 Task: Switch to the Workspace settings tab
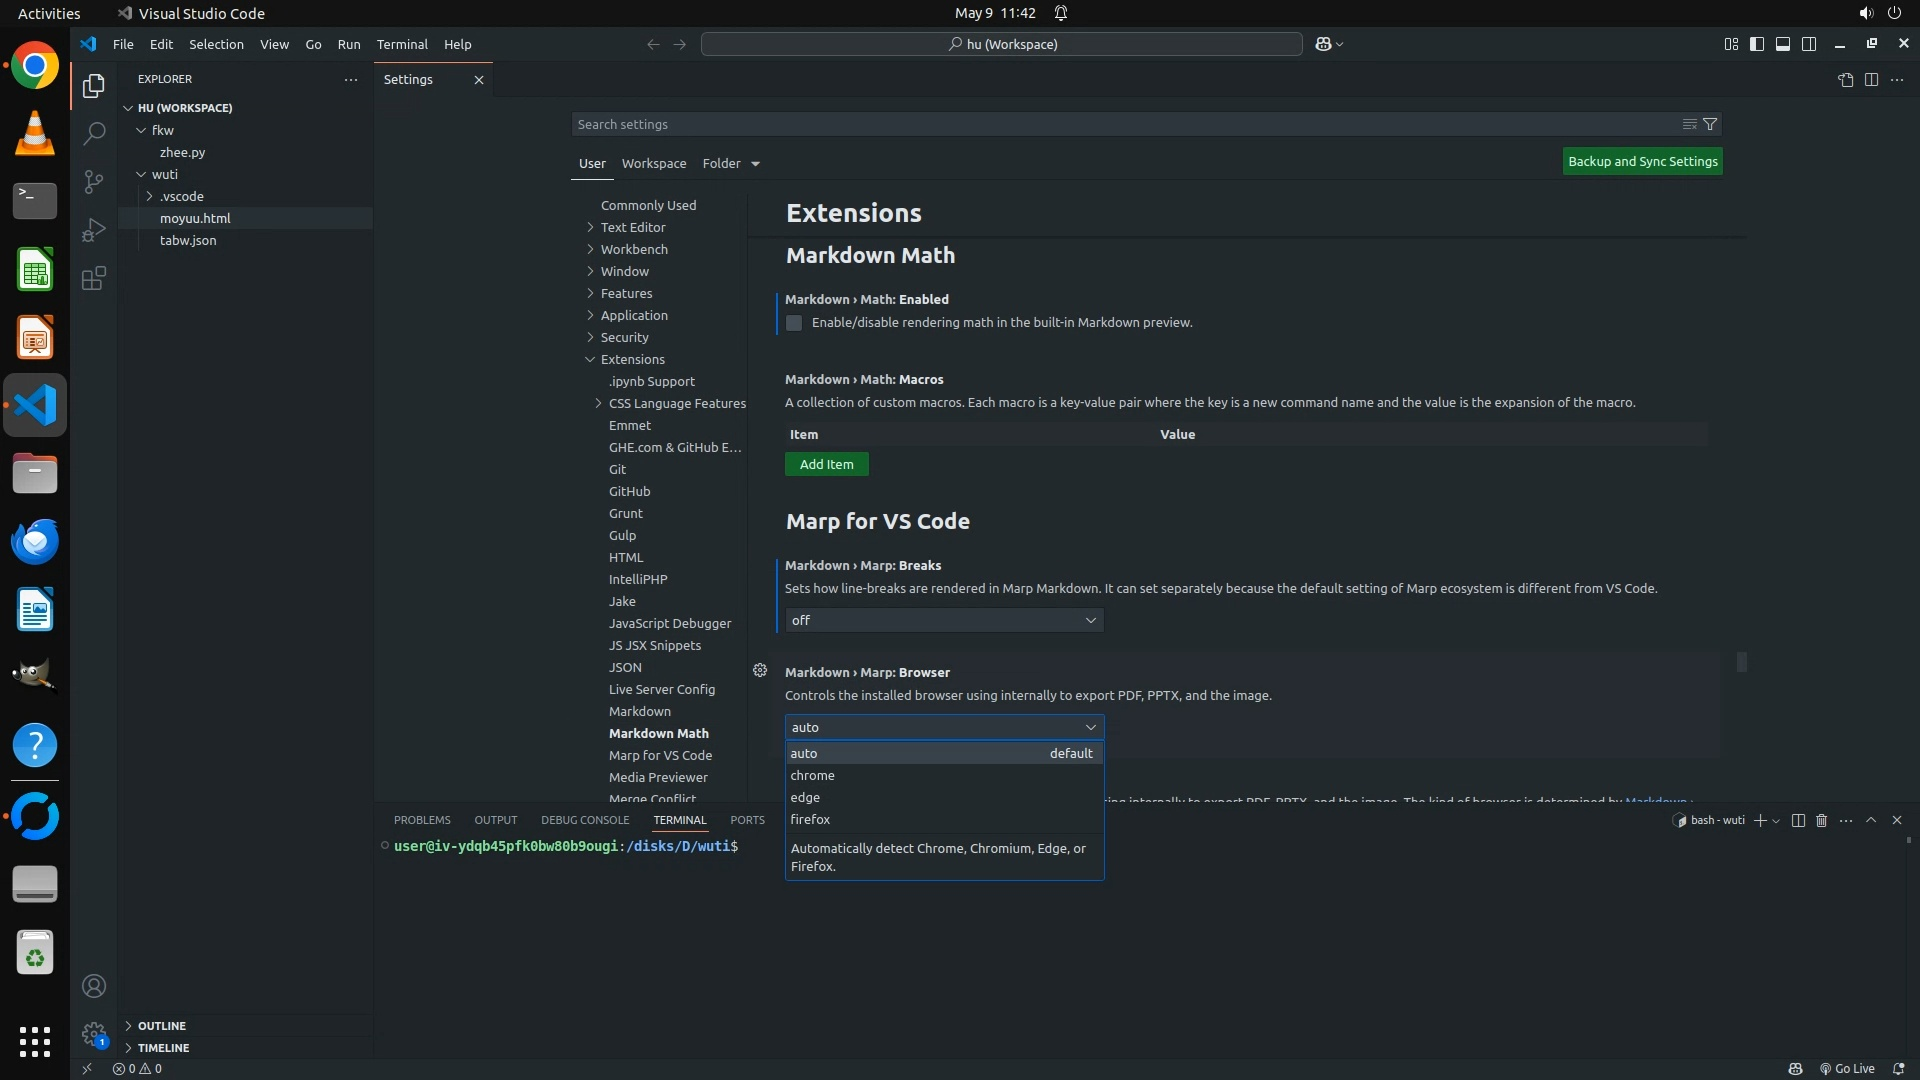pos(654,163)
